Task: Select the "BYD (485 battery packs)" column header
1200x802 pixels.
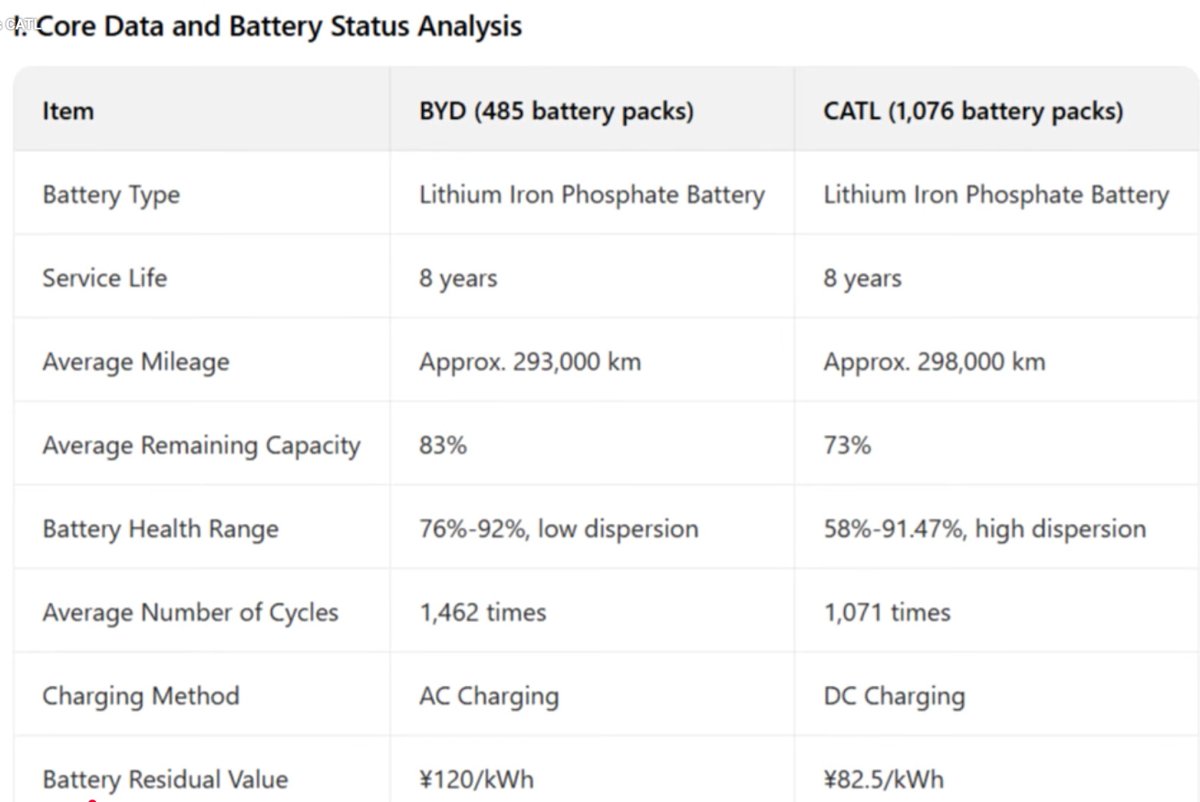Action: tap(556, 111)
